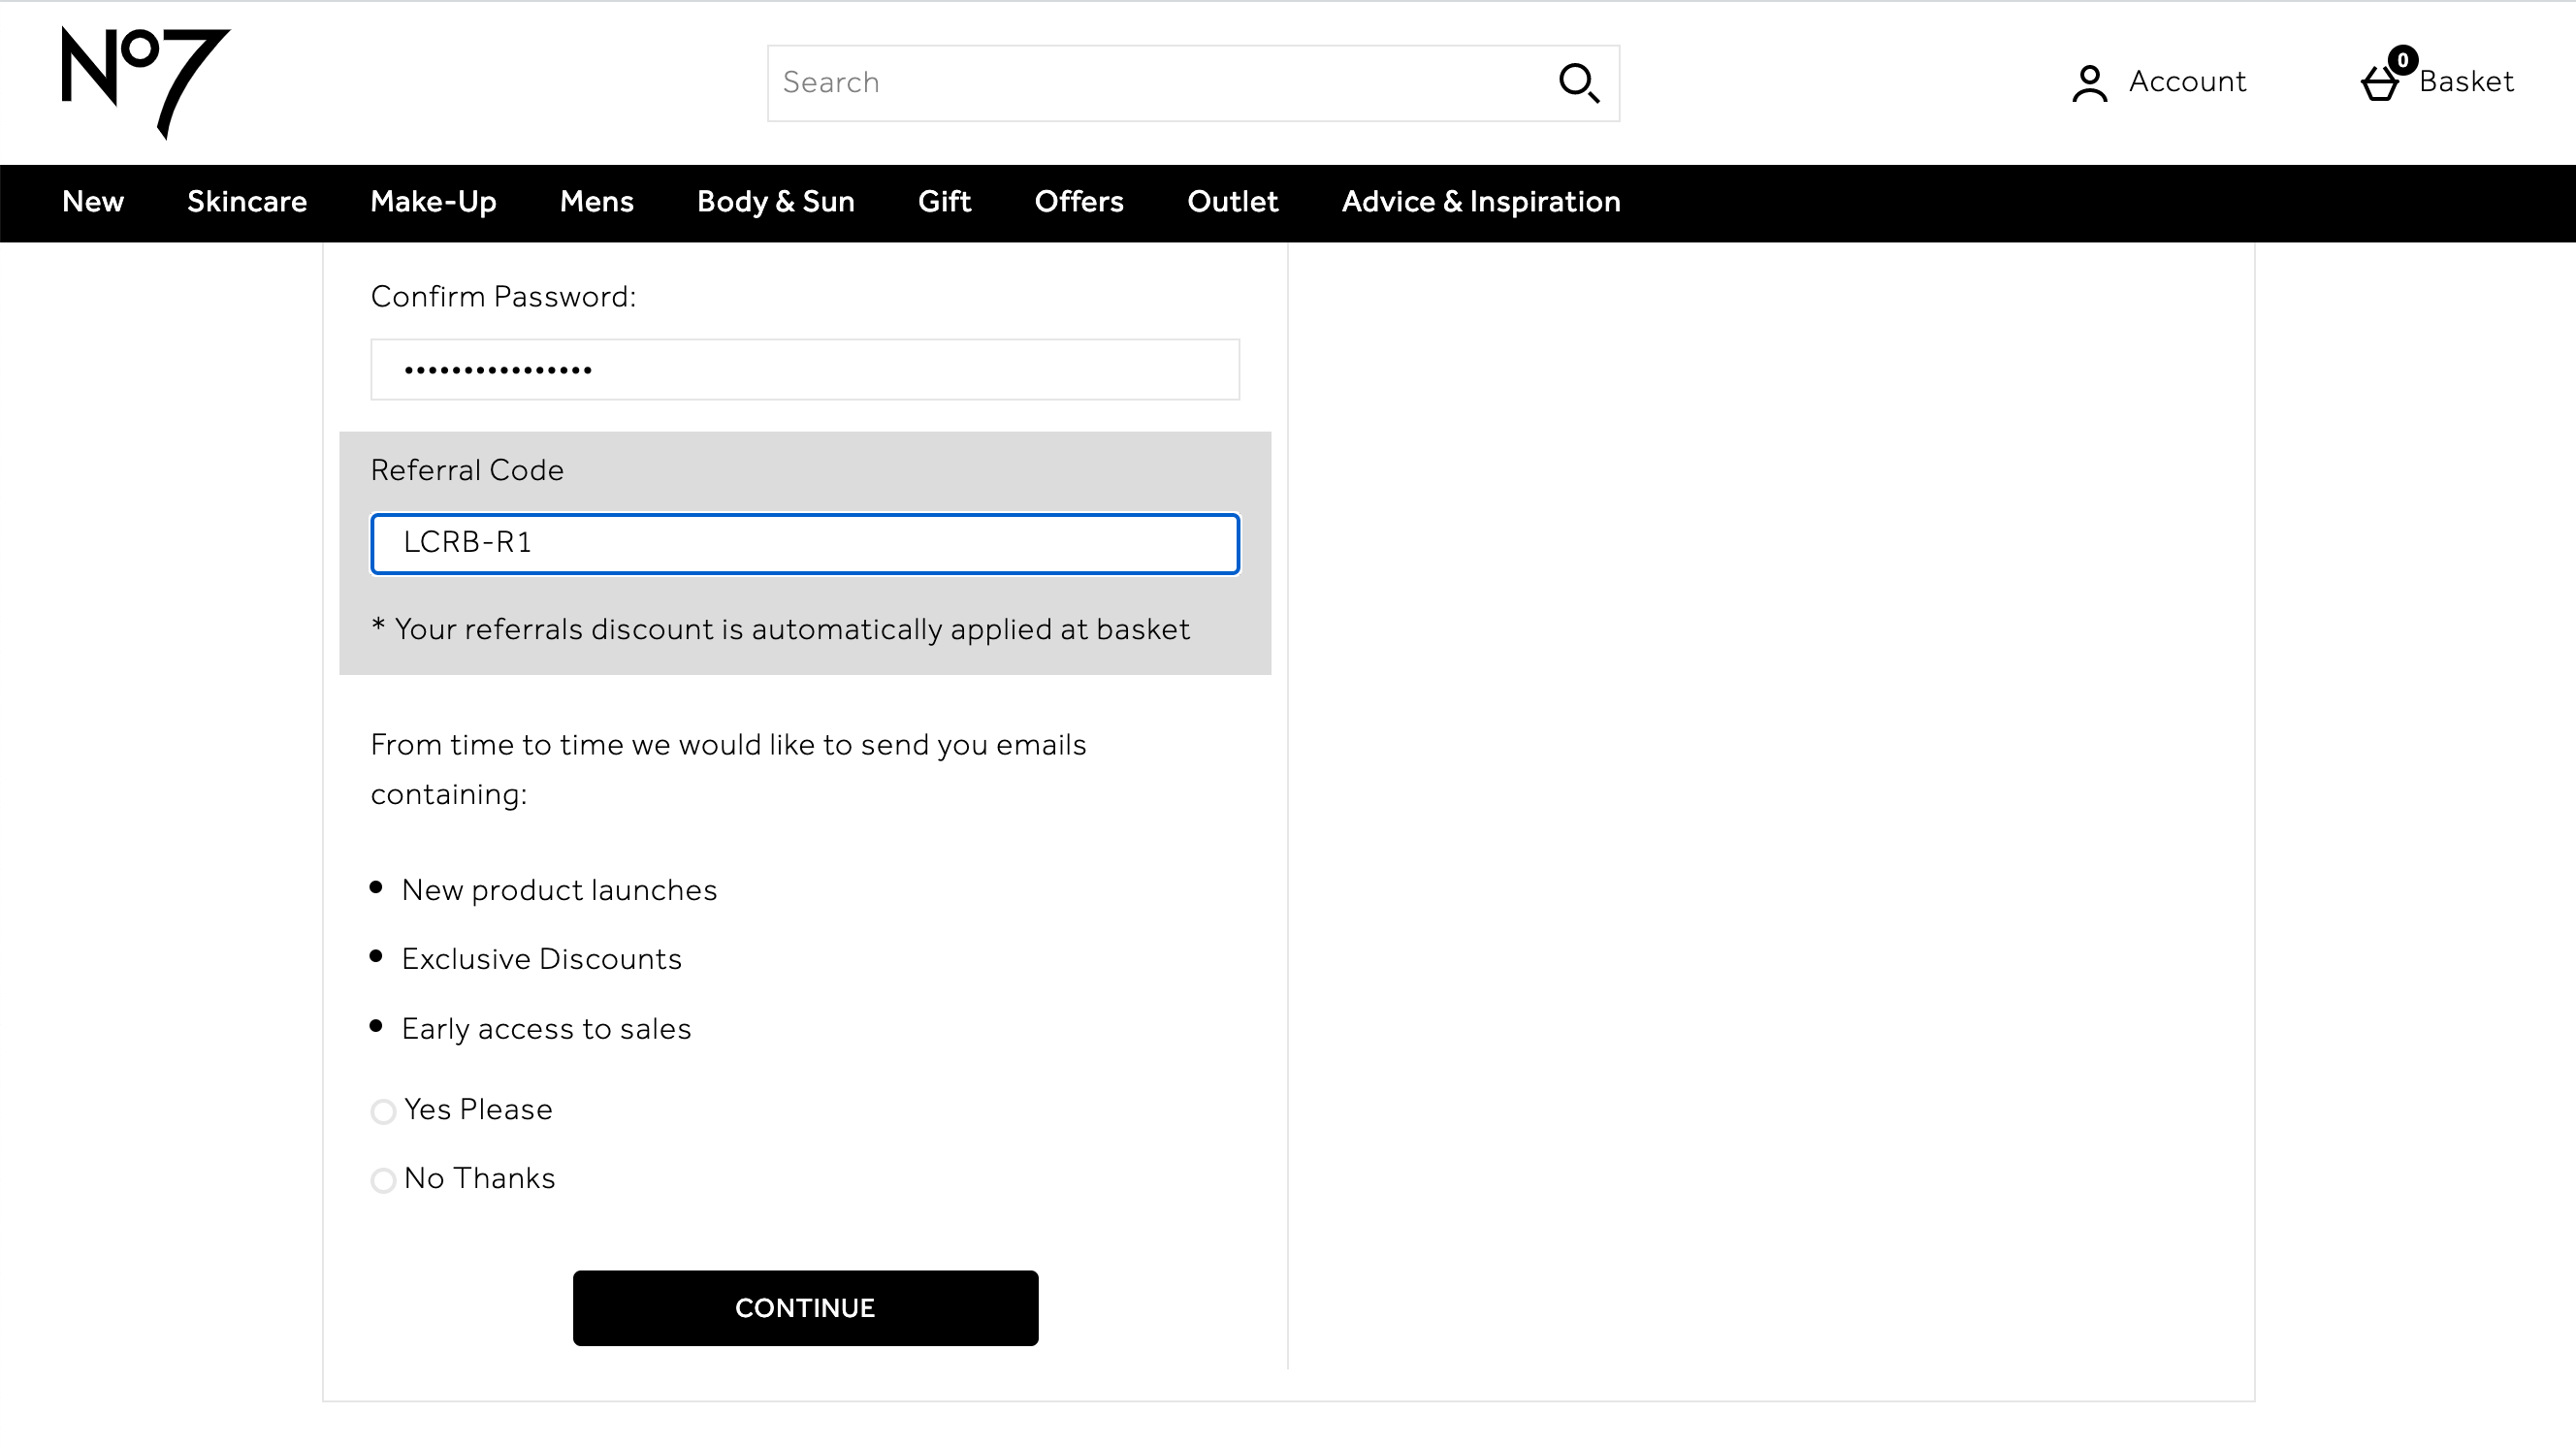Click the CONTINUE button
The image size is (2576, 1447).
[805, 1307]
